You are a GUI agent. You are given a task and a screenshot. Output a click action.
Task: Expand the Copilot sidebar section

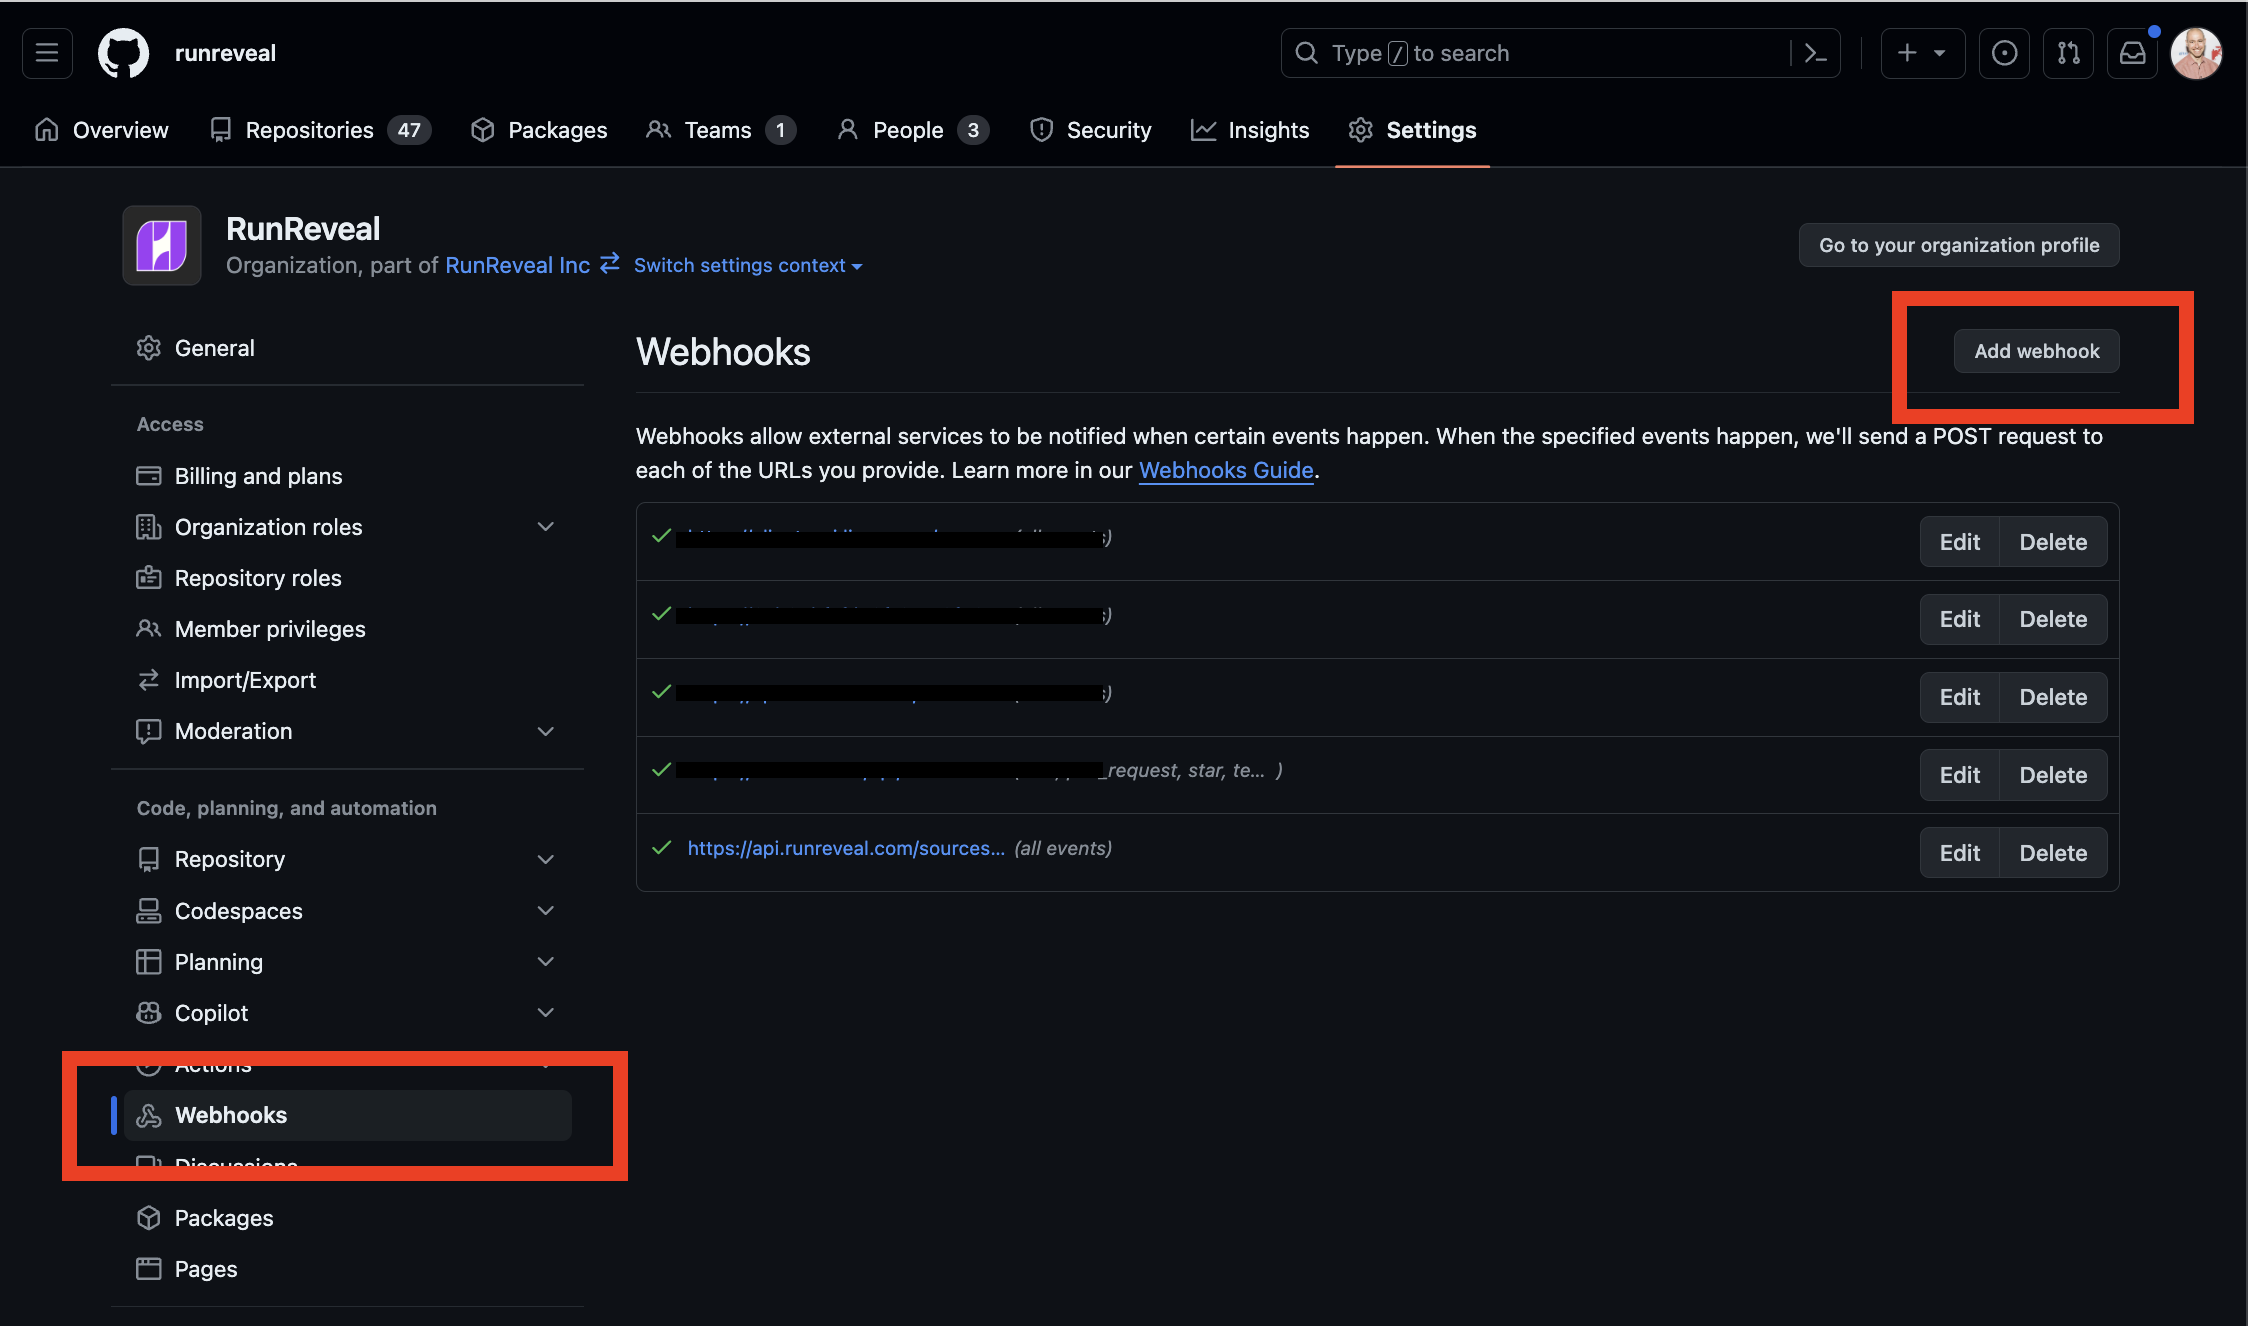pyautogui.click(x=545, y=1013)
